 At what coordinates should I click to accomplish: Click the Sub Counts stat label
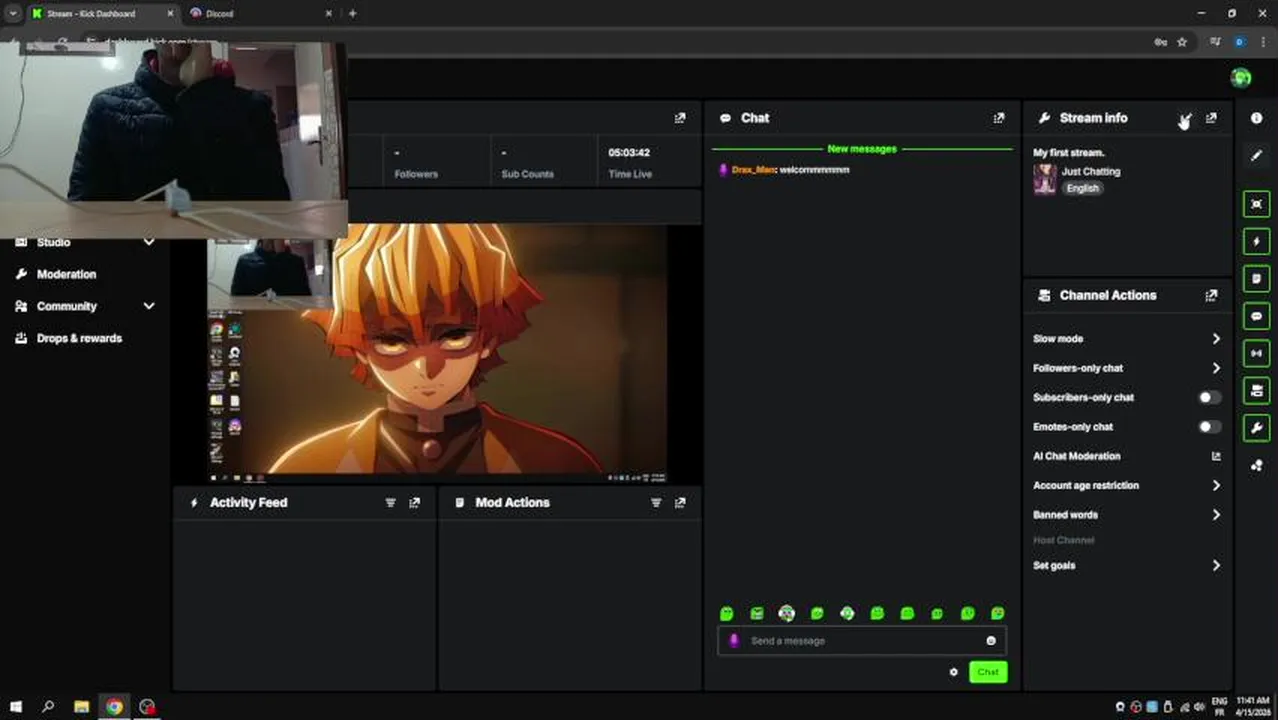tap(527, 174)
